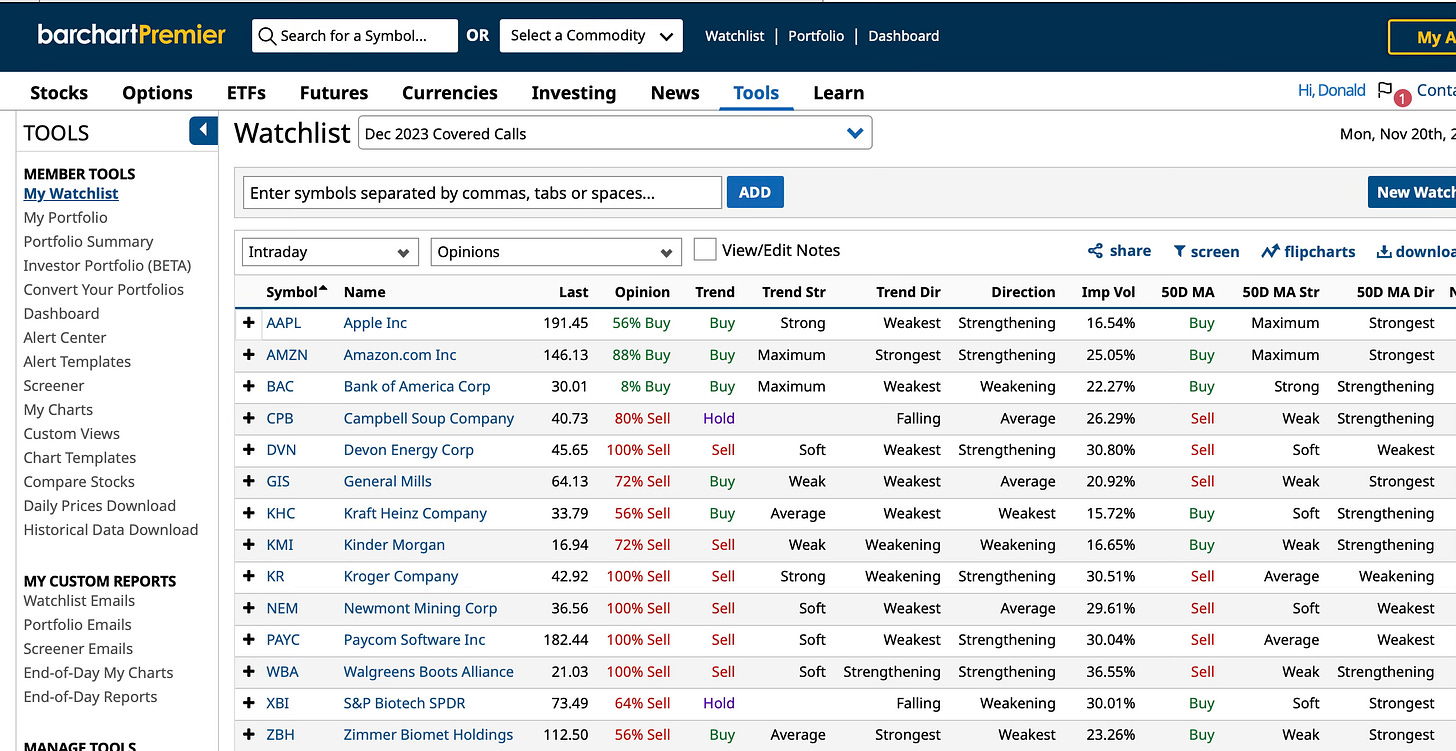Screen dimensions: 1456x751
Task: Sort by the Imp Vol column header
Action: tap(1108, 292)
